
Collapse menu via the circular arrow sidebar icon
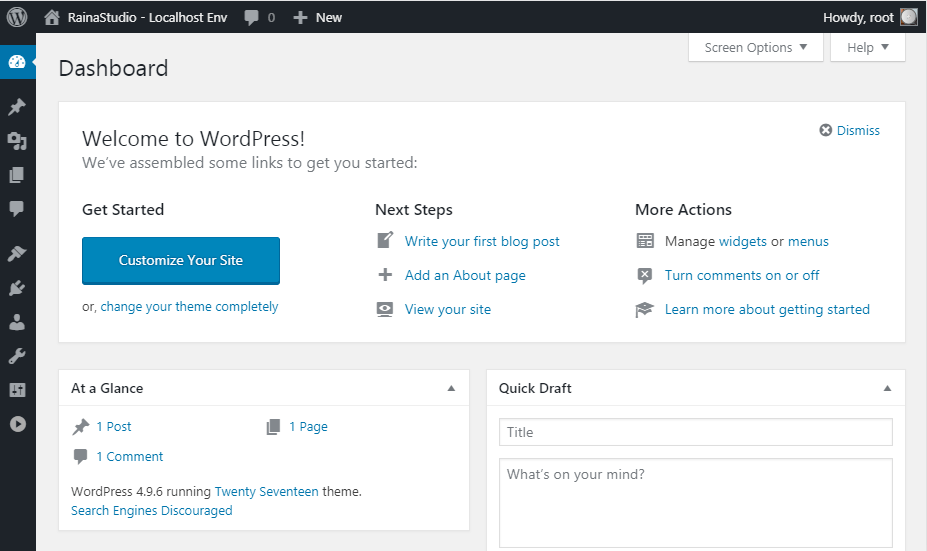[18, 424]
